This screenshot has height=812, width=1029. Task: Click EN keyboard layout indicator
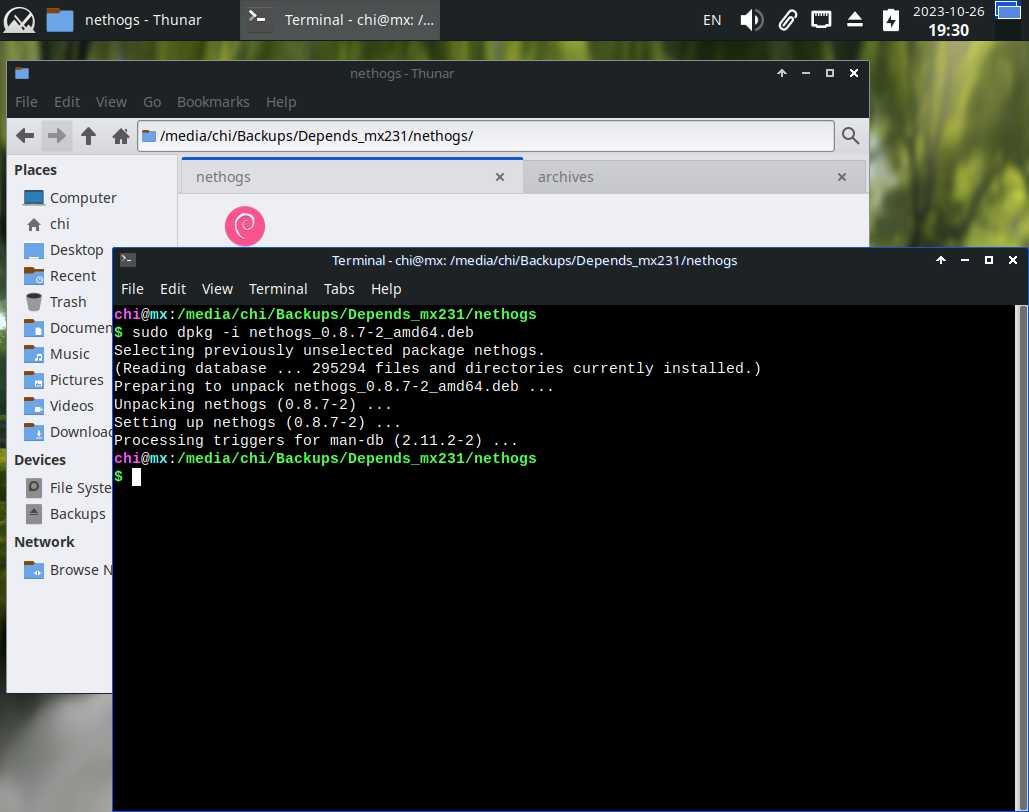click(711, 20)
